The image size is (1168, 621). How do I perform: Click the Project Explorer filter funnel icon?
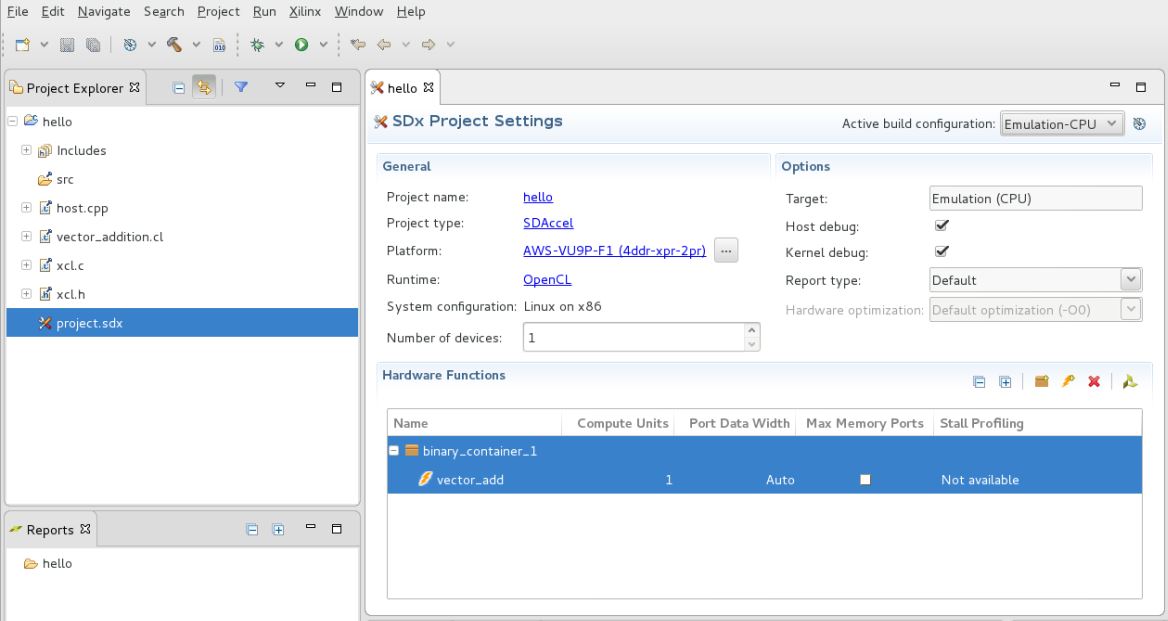[241, 87]
